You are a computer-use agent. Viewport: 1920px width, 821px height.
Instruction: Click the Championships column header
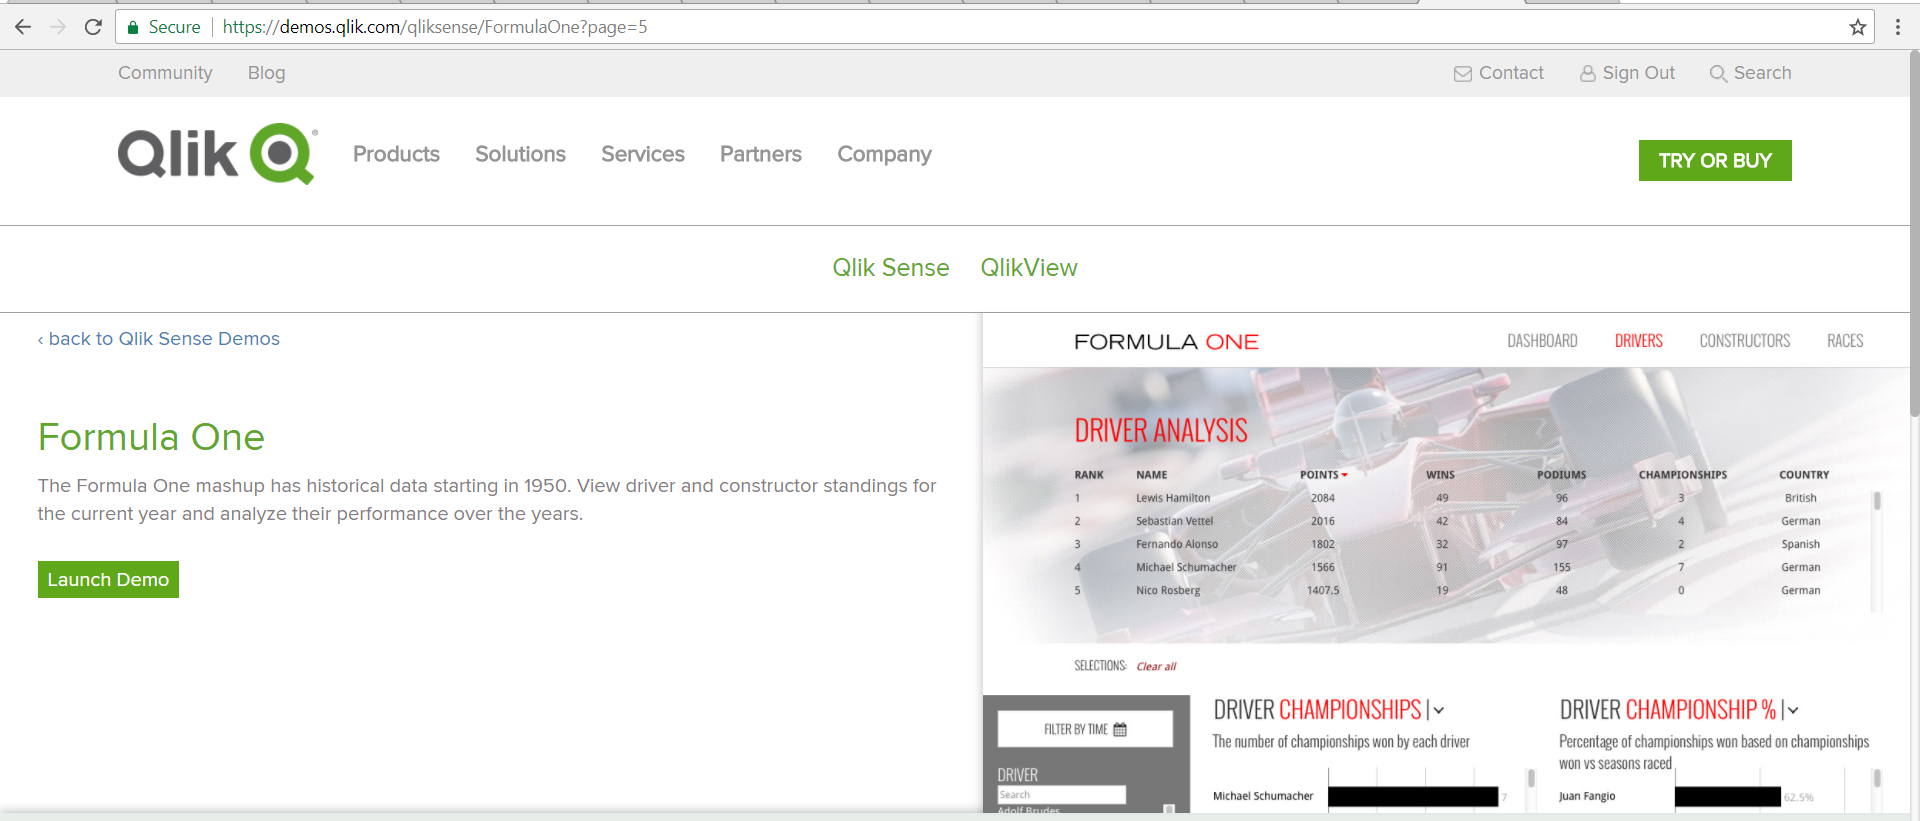click(x=1682, y=475)
